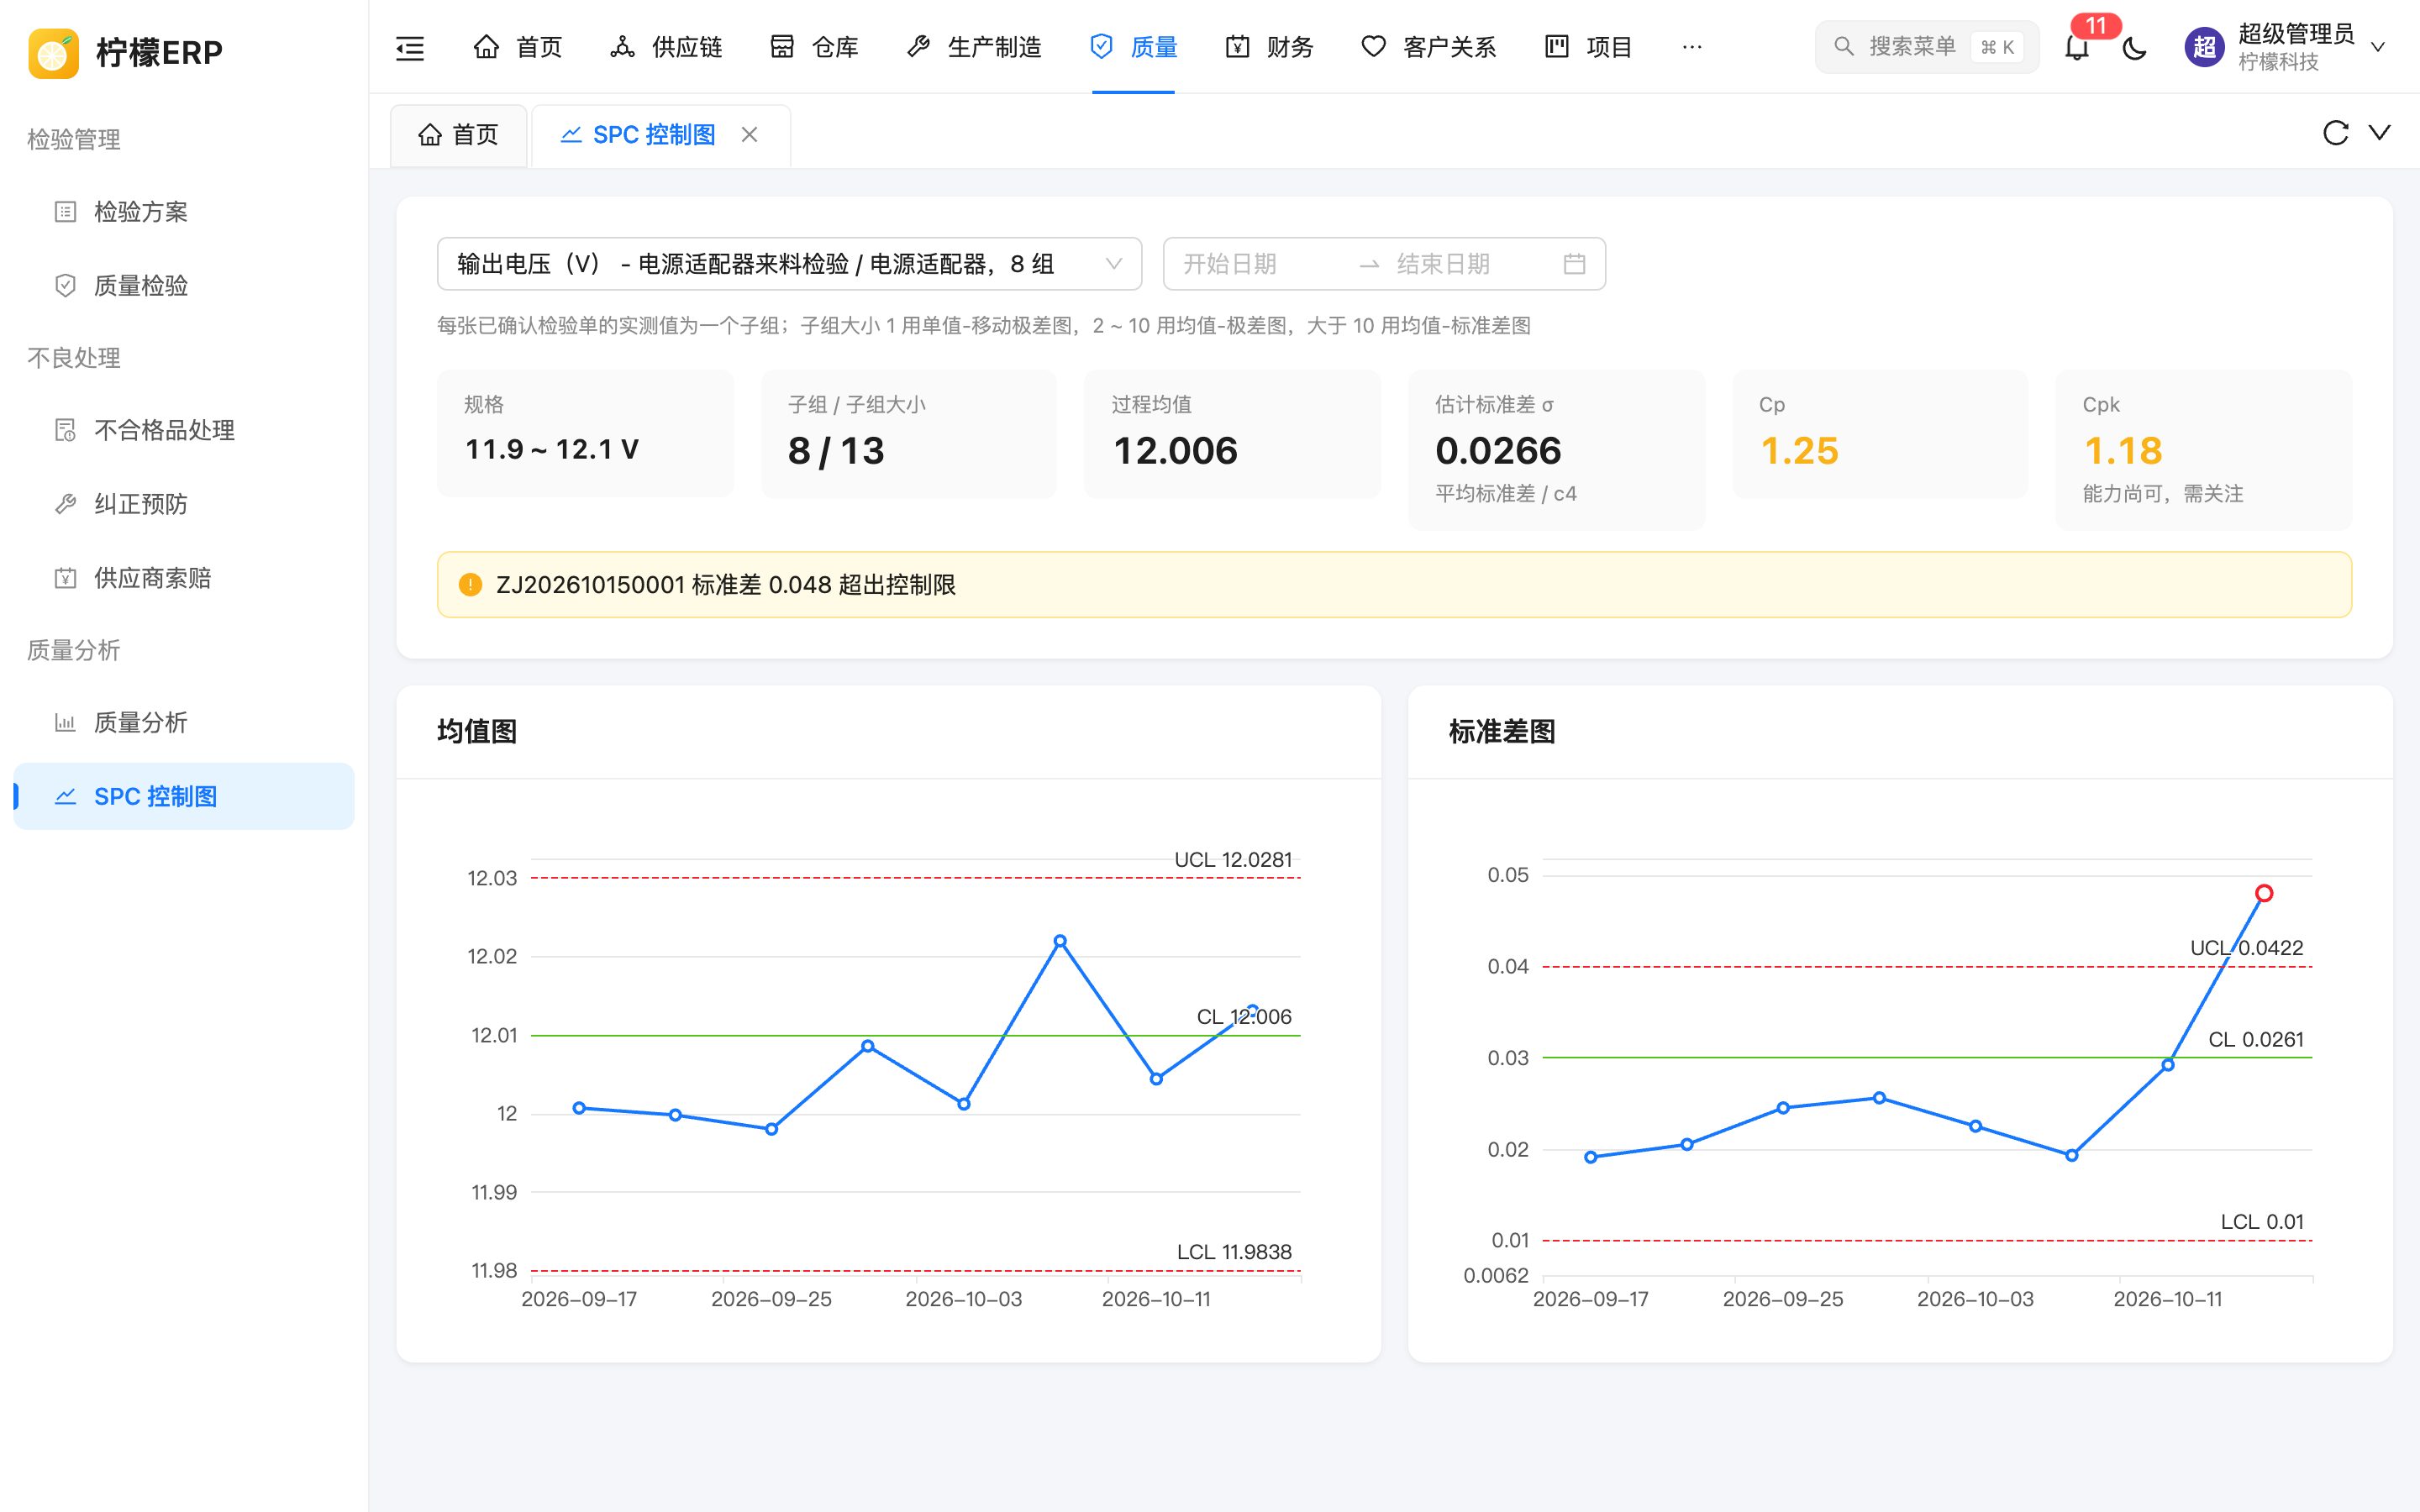The width and height of the screenshot is (2420, 1512).
Task: Click the highest data point on 均值图
Action: pyautogui.click(x=1060, y=941)
